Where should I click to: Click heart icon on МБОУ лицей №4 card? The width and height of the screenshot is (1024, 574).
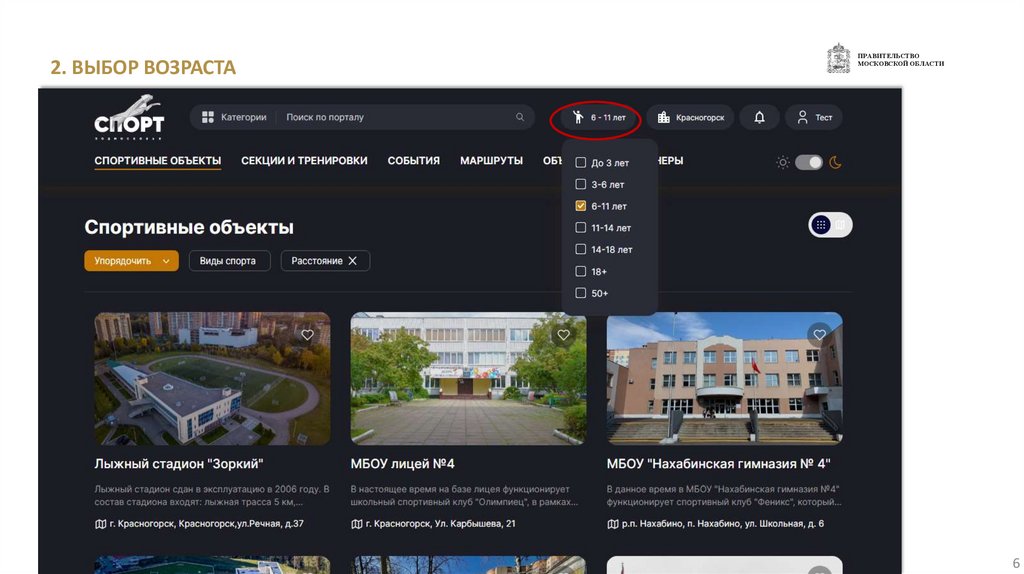[564, 335]
